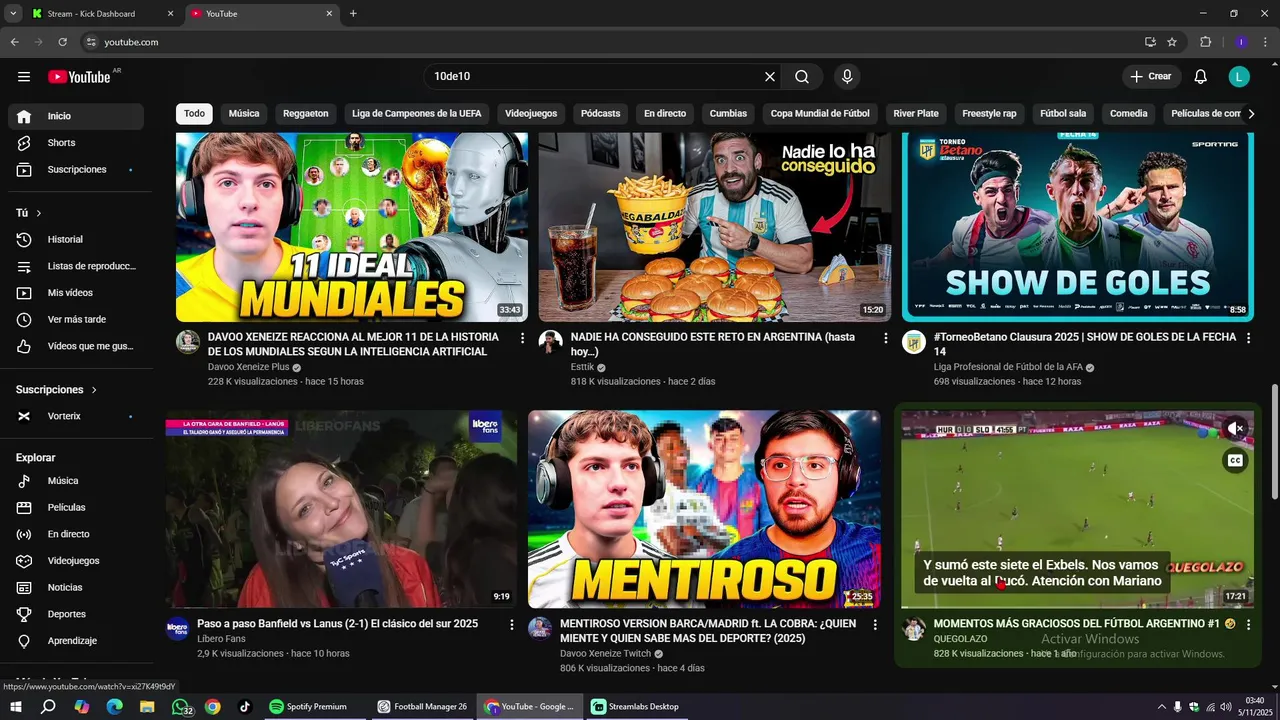Open the Vorterix subscription channel
Screen dimensions: 1280x720
76,416
